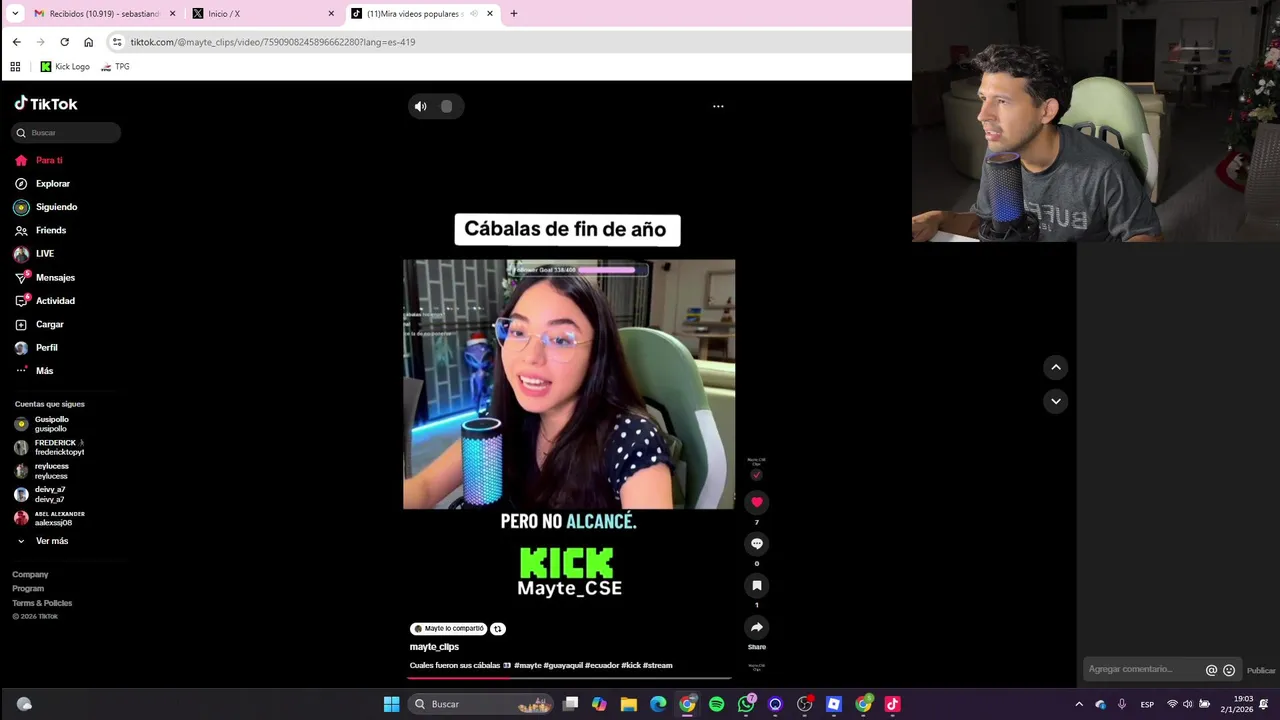Click the Mayte lo compartió badge
This screenshot has height=720, width=1280.
point(449,629)
